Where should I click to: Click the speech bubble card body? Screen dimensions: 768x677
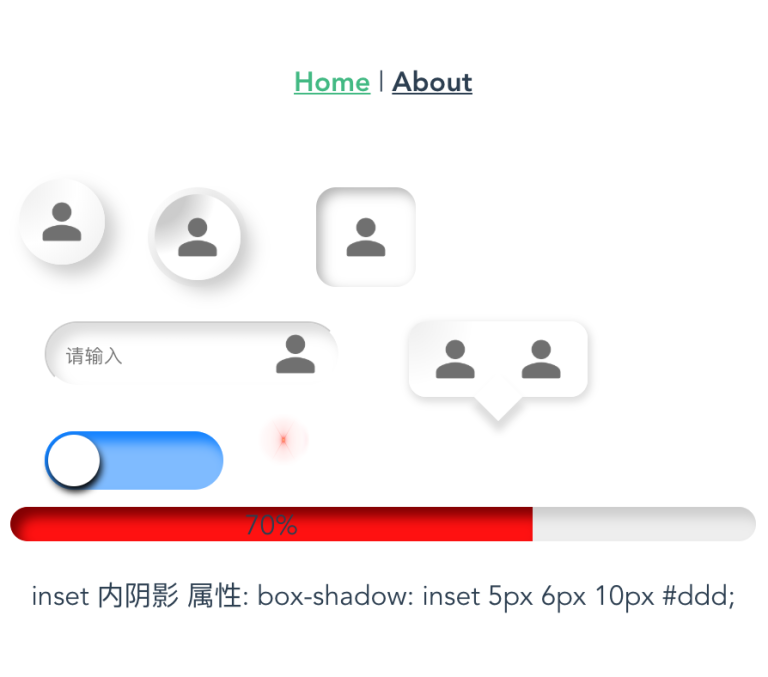(x=498, y=359)
